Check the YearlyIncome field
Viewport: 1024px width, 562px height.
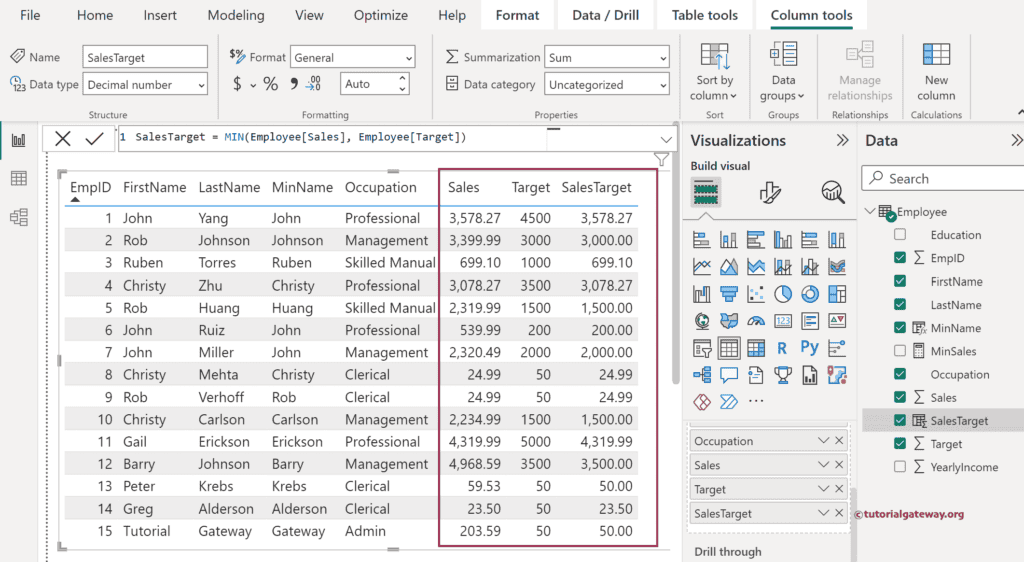coord(900,467)
